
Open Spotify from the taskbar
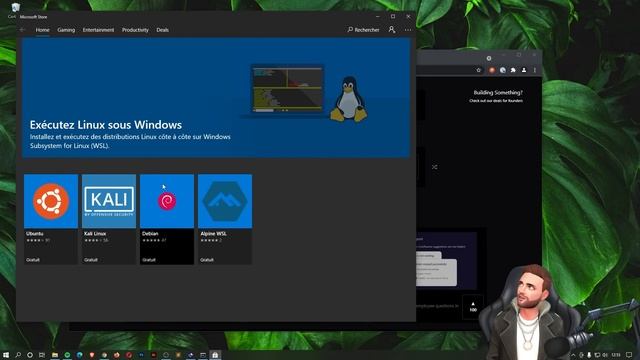[67, 355]
